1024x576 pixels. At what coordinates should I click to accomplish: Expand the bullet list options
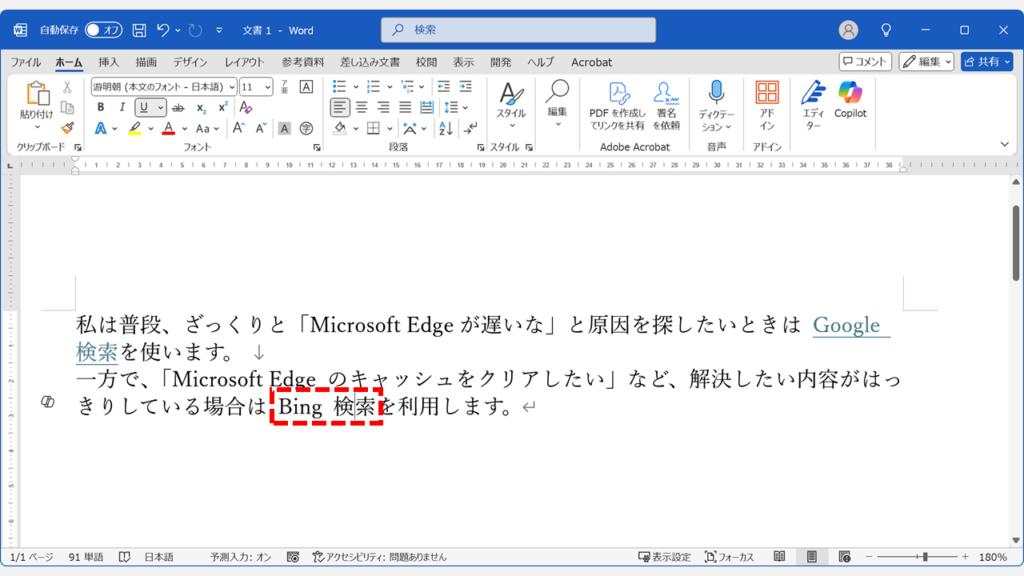[356, 87]
